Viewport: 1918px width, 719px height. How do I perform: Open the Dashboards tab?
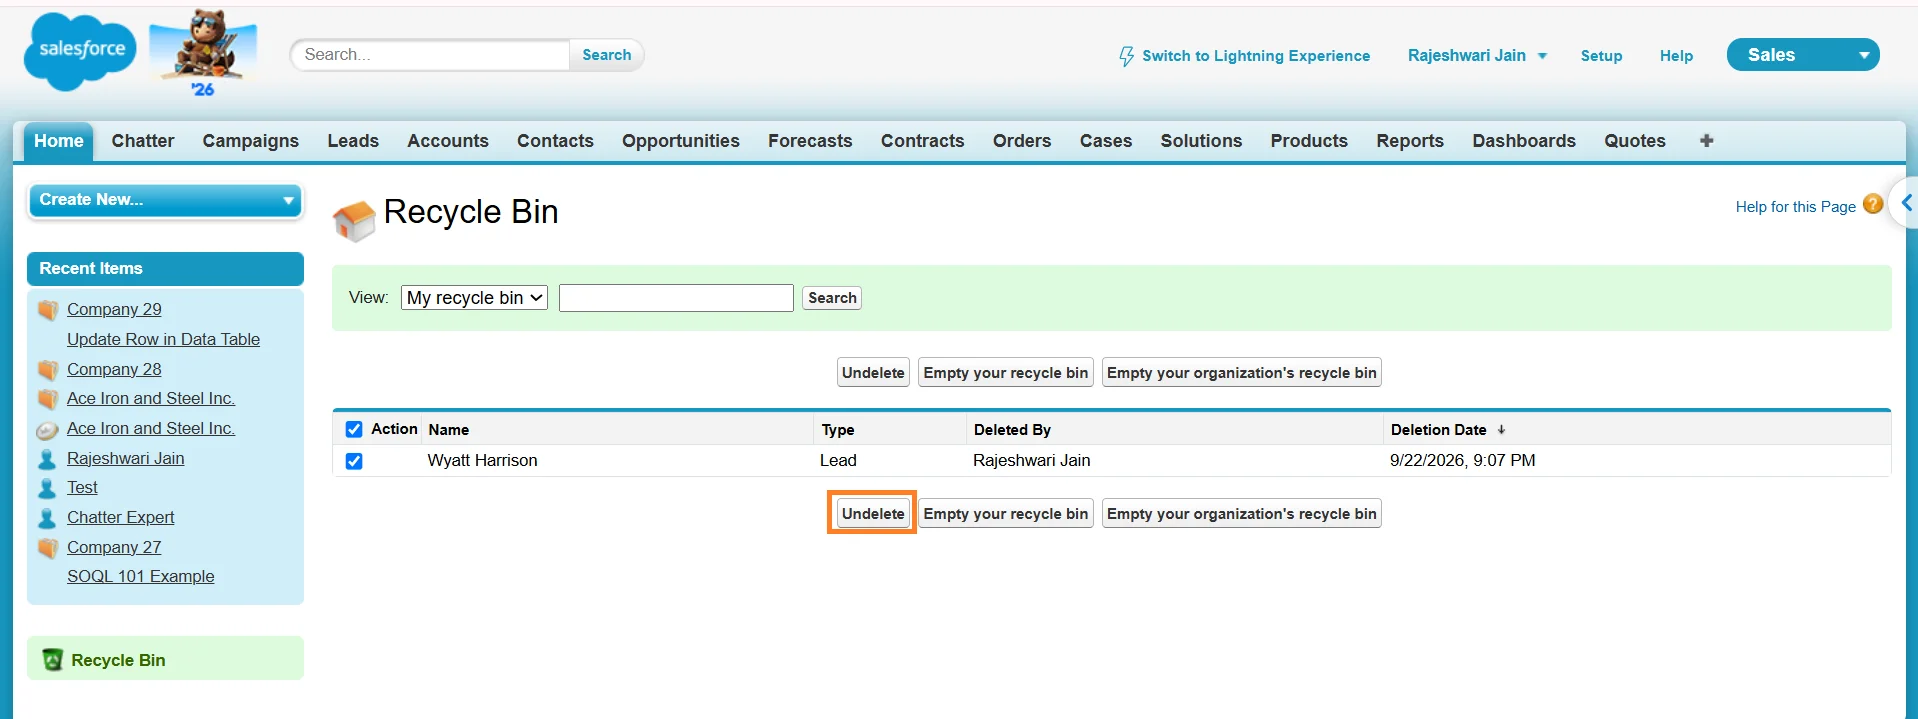click(x=1524, y=141)
